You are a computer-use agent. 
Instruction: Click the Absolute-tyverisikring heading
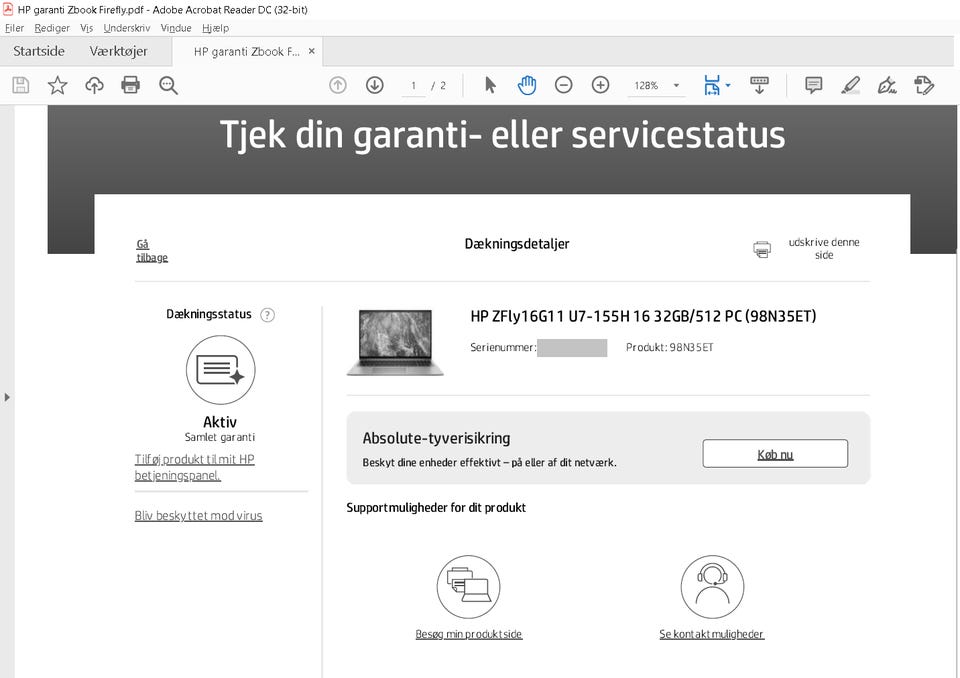click(436, 439)
